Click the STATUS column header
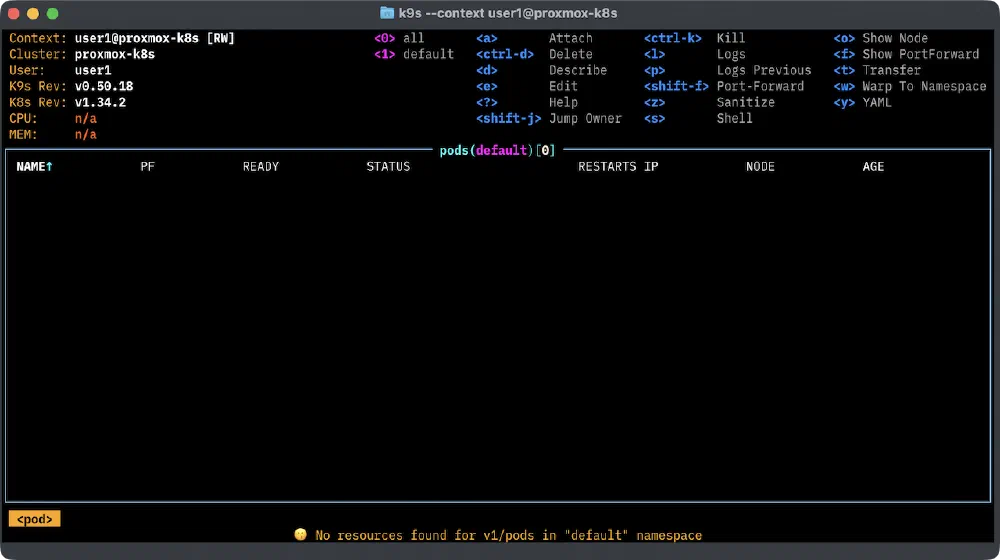The image size is (1000, 560). (x=388, y=166)
